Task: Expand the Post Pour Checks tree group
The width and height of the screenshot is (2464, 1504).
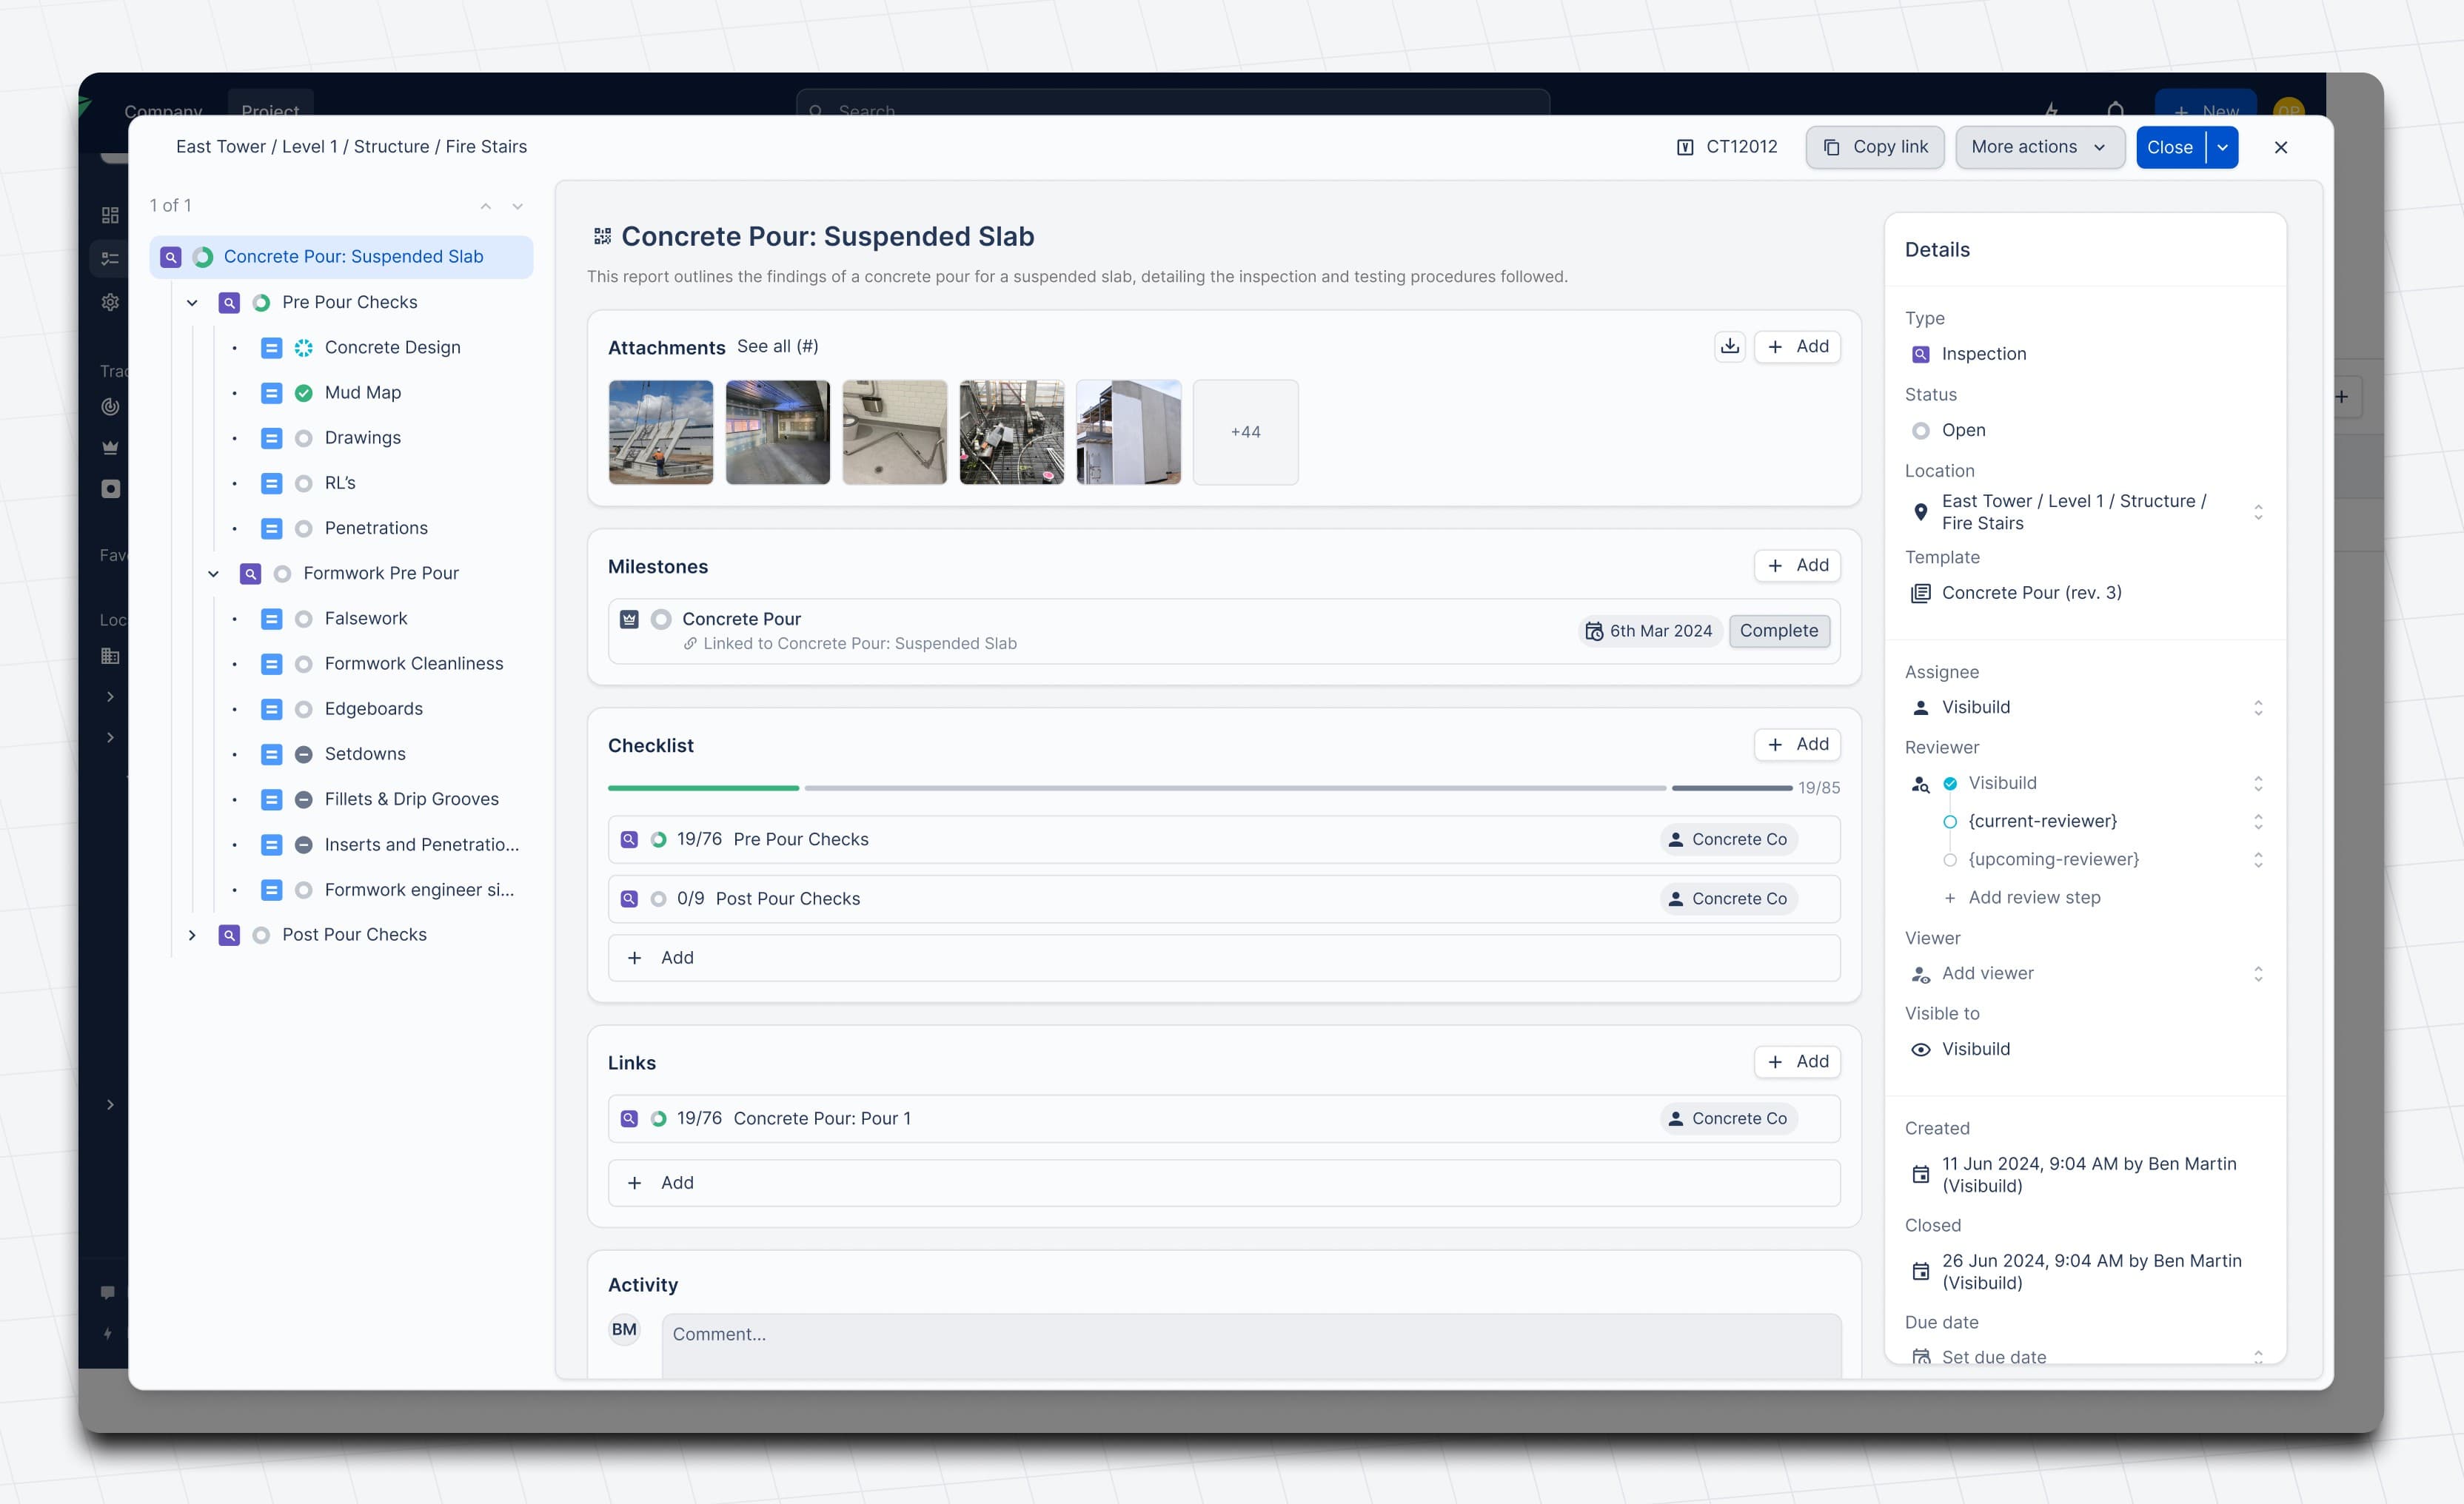Action: coord(192,935)
